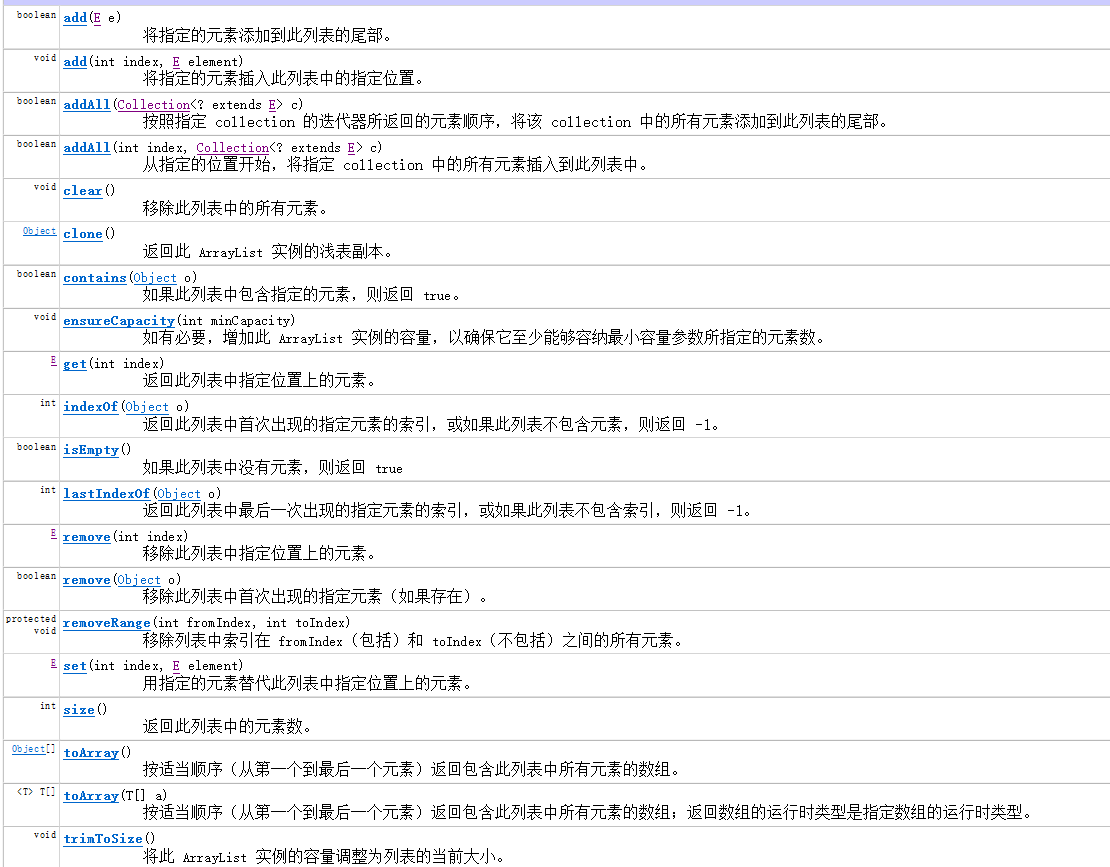Open the size() method link
This screenshot has width=1110, height=867.
pos(79,710)
